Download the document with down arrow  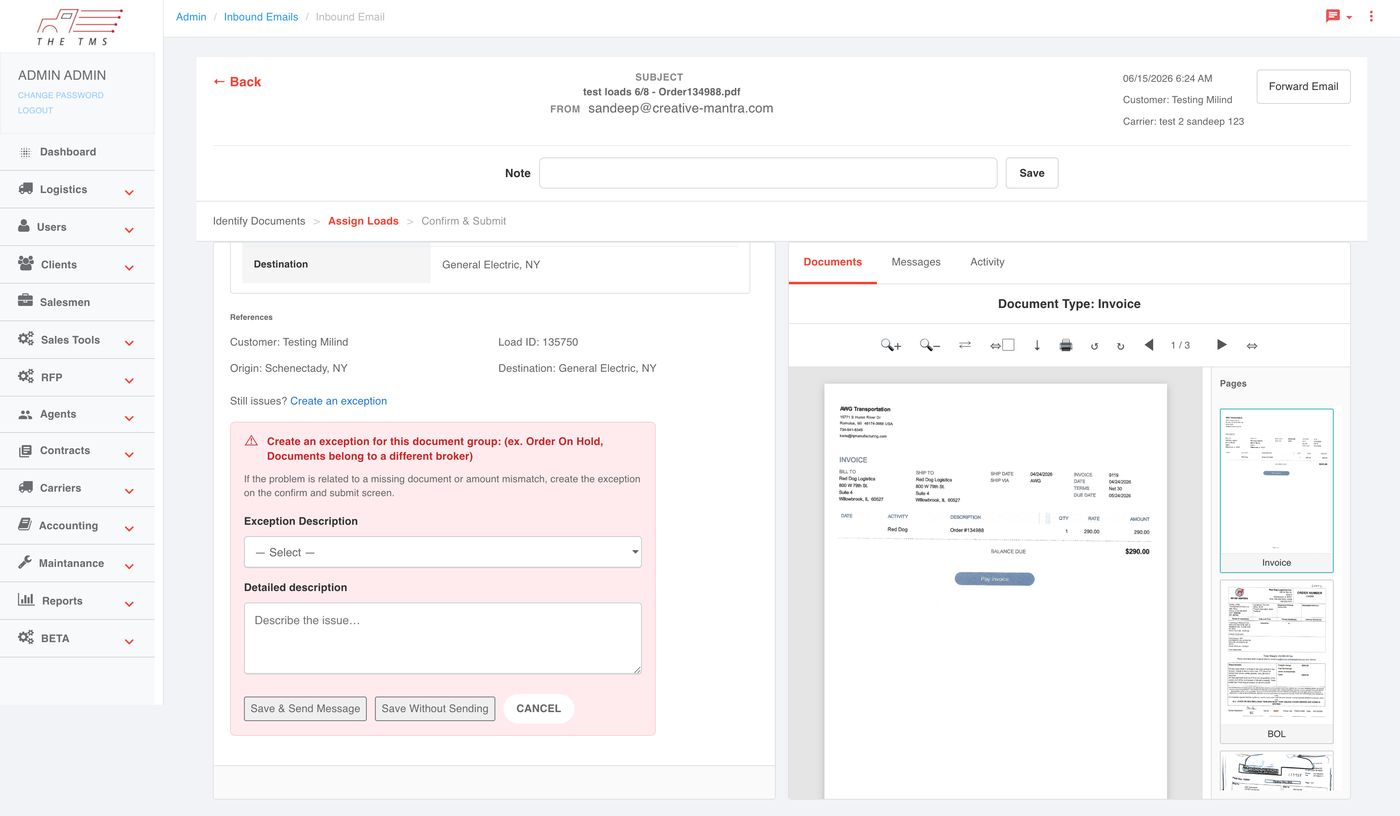point(1037,345)
